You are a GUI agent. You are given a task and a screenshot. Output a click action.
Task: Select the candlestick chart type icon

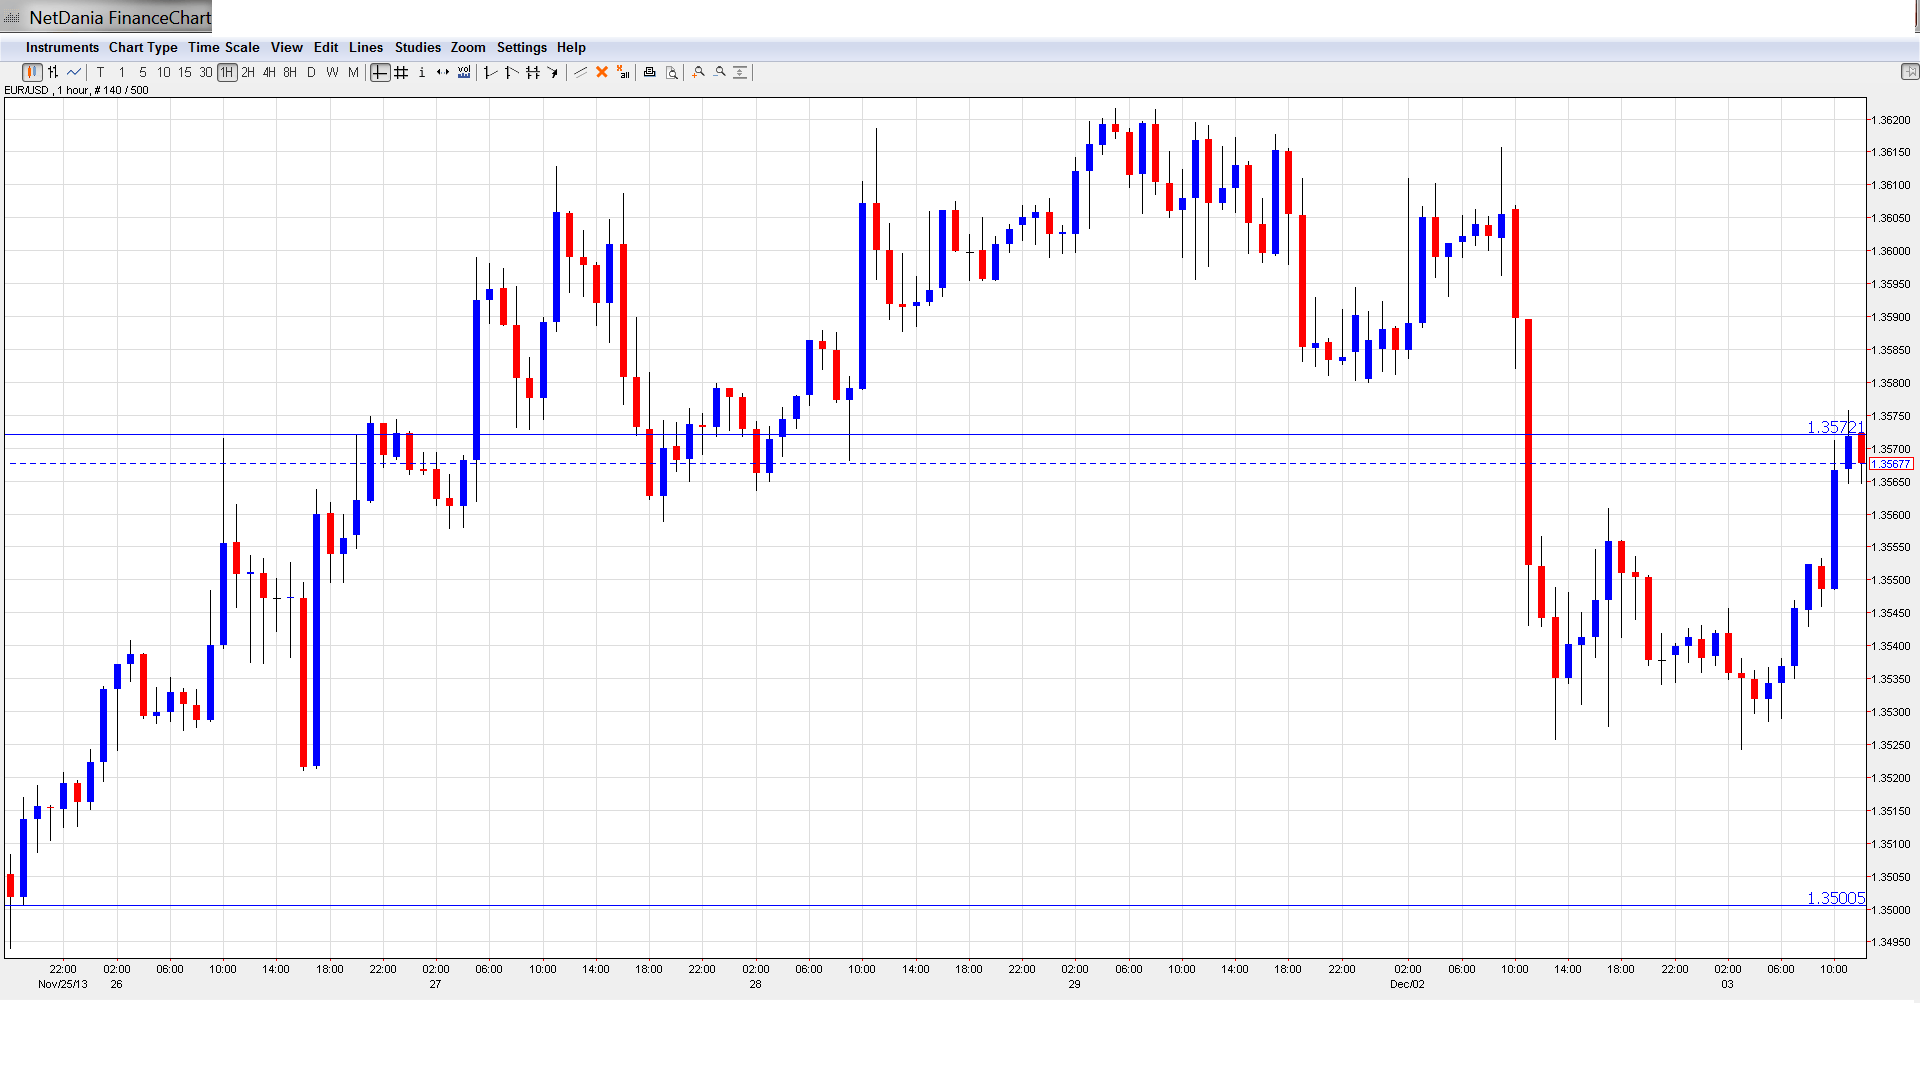32,72
